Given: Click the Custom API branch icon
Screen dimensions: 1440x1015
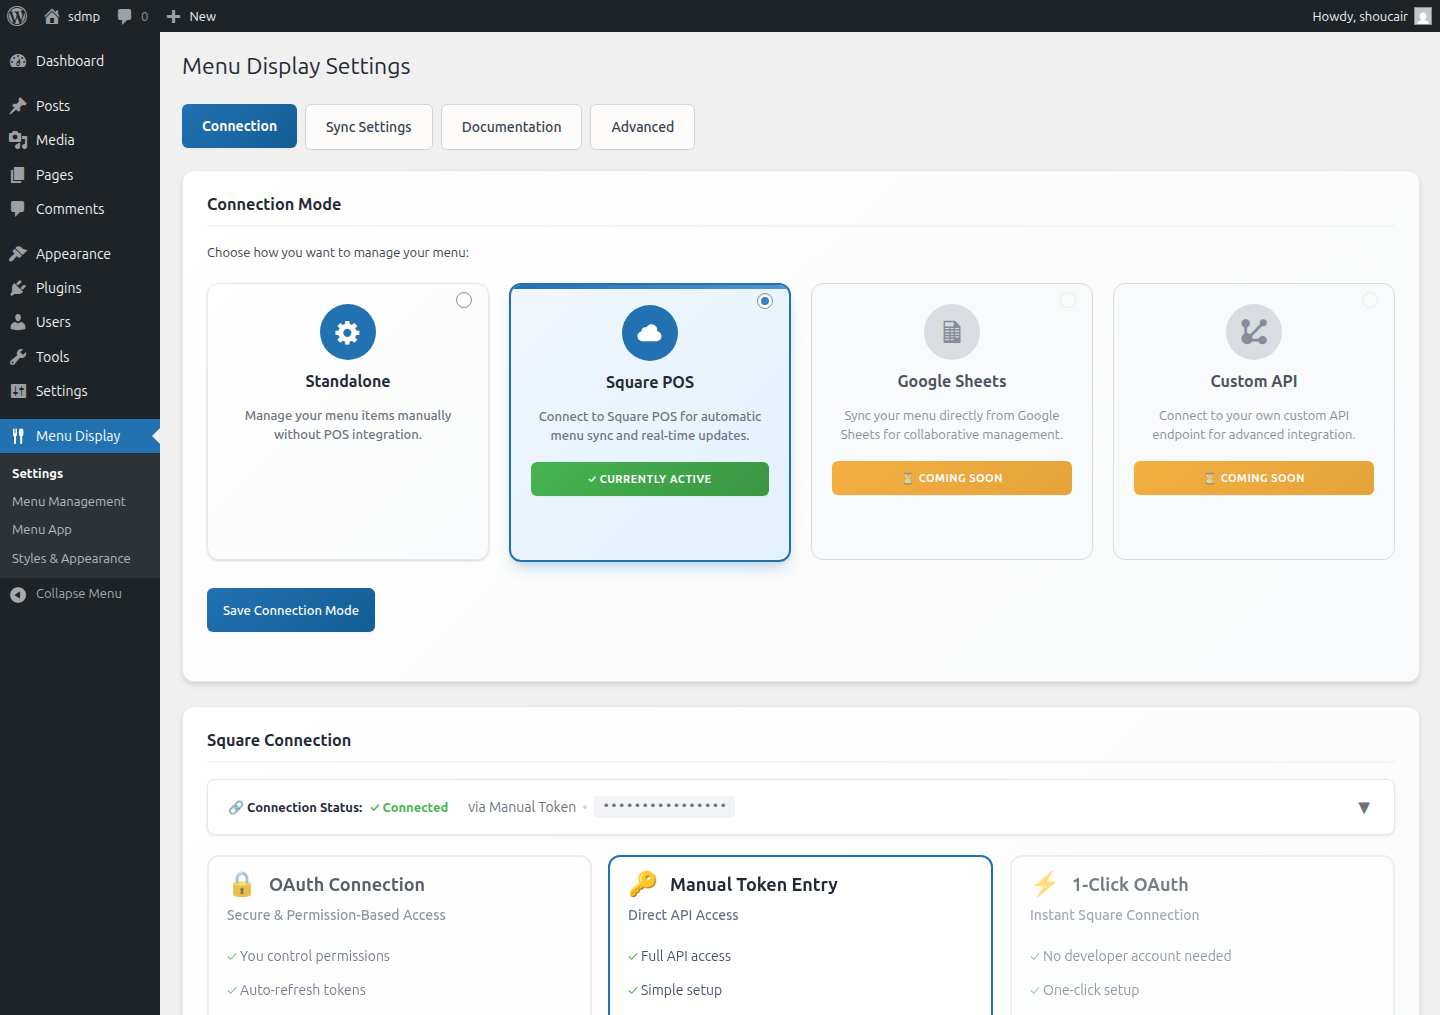Looking at the screenshot, I should click(x=1254, y=332).
